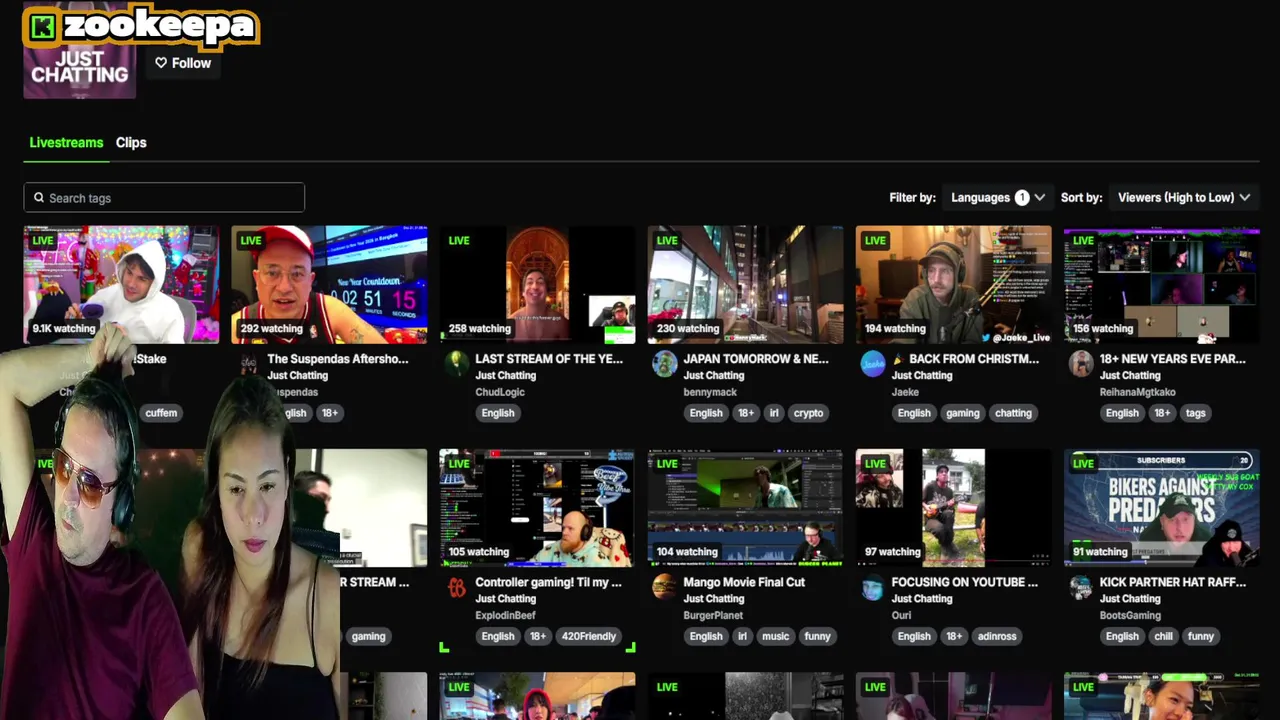The height and width of the screenshot is (720, 1280).
Task: Open the 156 watching New Years Eve thumbnail
Action: 1161,285
